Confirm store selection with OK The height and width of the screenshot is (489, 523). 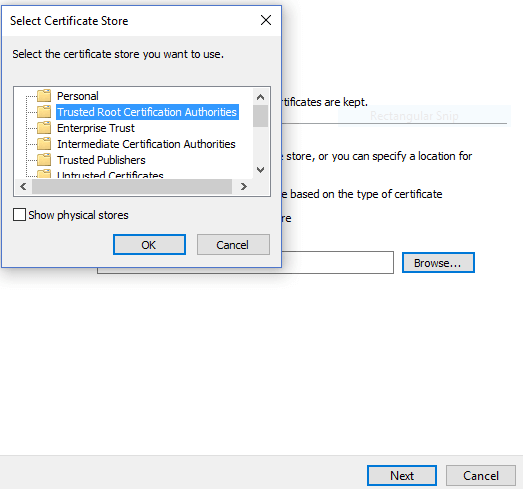(149, 244)
